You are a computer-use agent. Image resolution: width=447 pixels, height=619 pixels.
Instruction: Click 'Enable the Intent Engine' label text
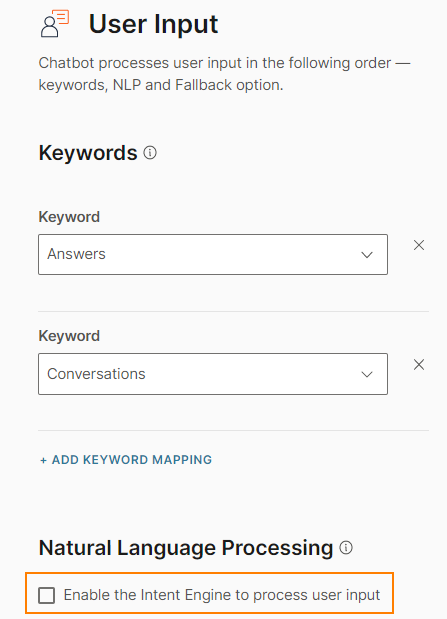pyautogui.click(x=222, y=595)
